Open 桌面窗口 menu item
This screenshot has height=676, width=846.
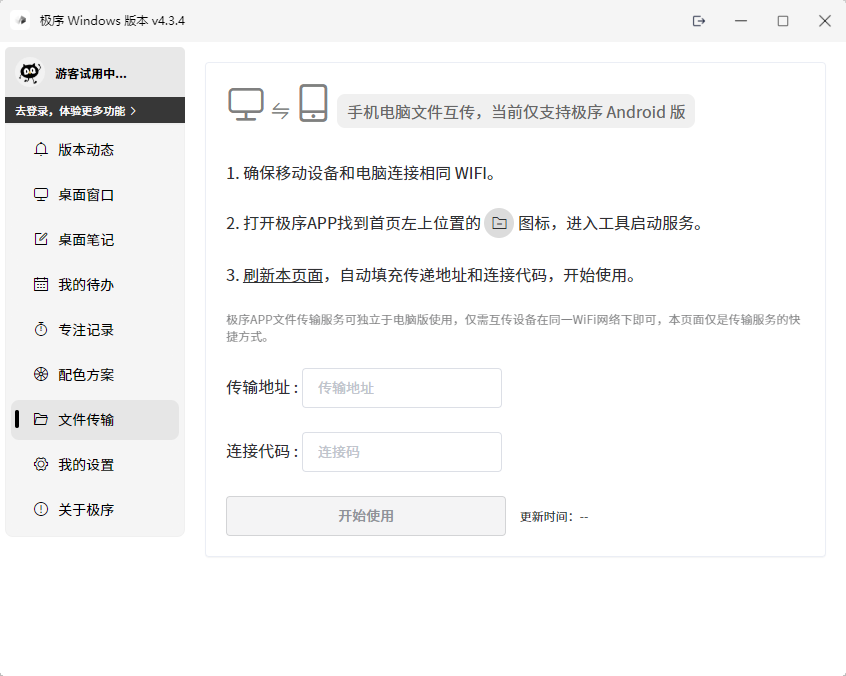tap(95, 195)
